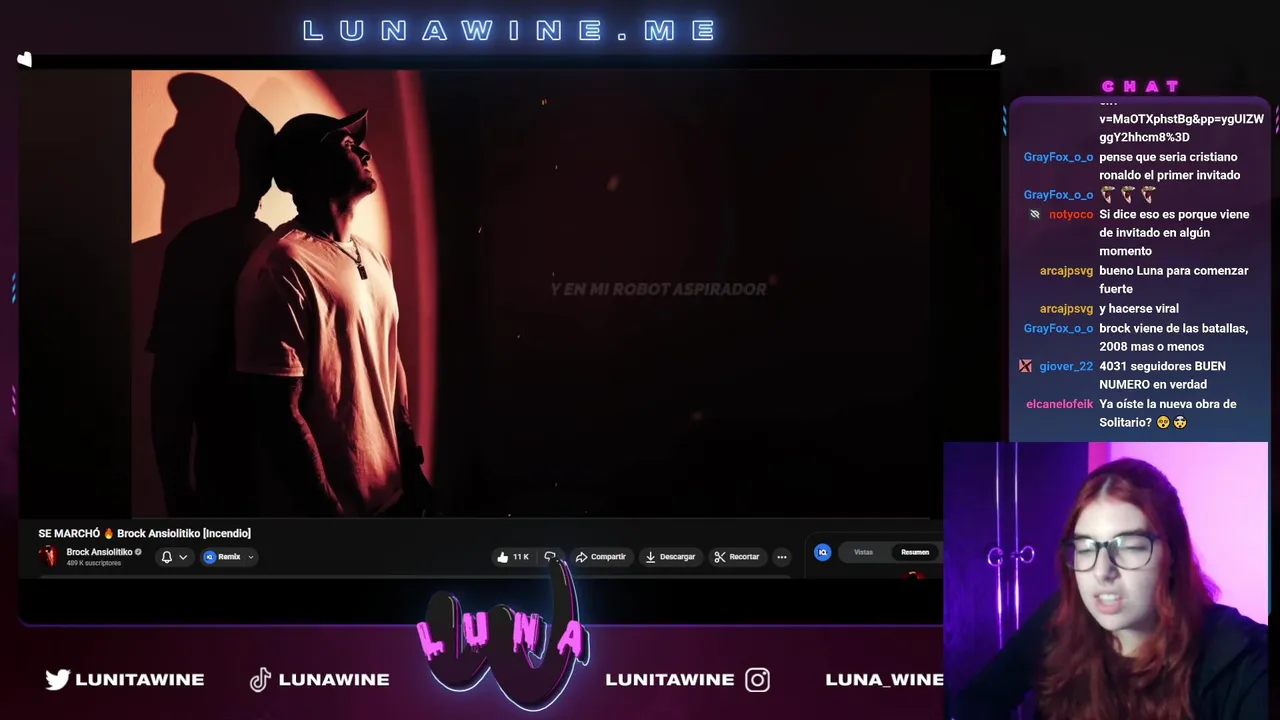Viewport: 1280px width, 720px height.
Task: Open Brock Ansiolitiko channel avatar
Action: coord(48,557)
